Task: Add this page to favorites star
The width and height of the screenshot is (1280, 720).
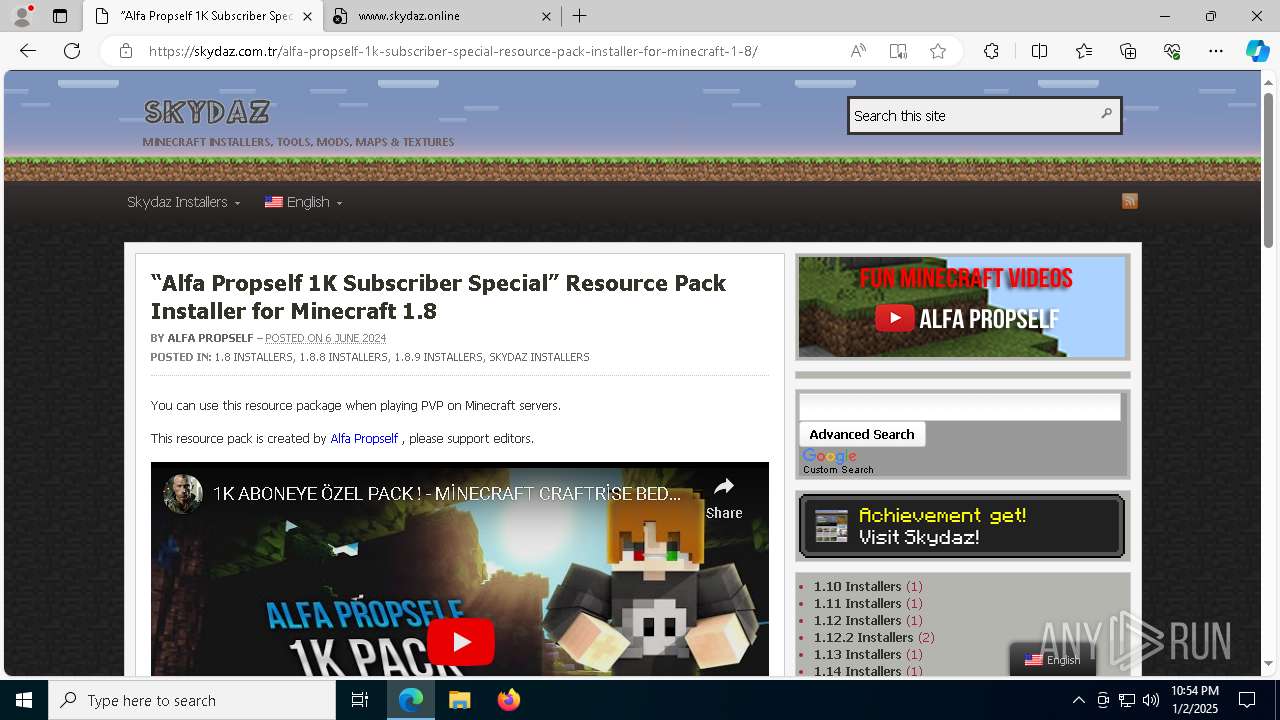Action: tap(938, 51)
